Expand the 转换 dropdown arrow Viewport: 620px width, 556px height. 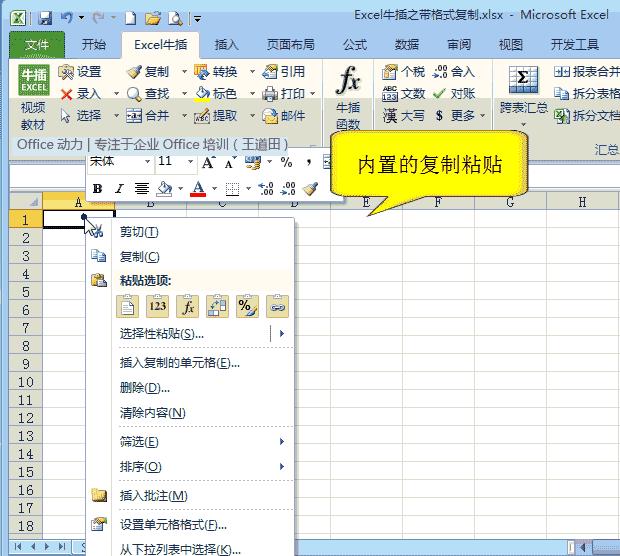[252, 72]
